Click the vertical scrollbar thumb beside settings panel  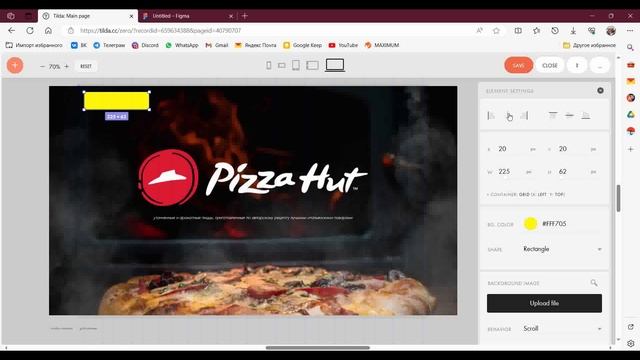pyautogui.click(x=618, y=198)
